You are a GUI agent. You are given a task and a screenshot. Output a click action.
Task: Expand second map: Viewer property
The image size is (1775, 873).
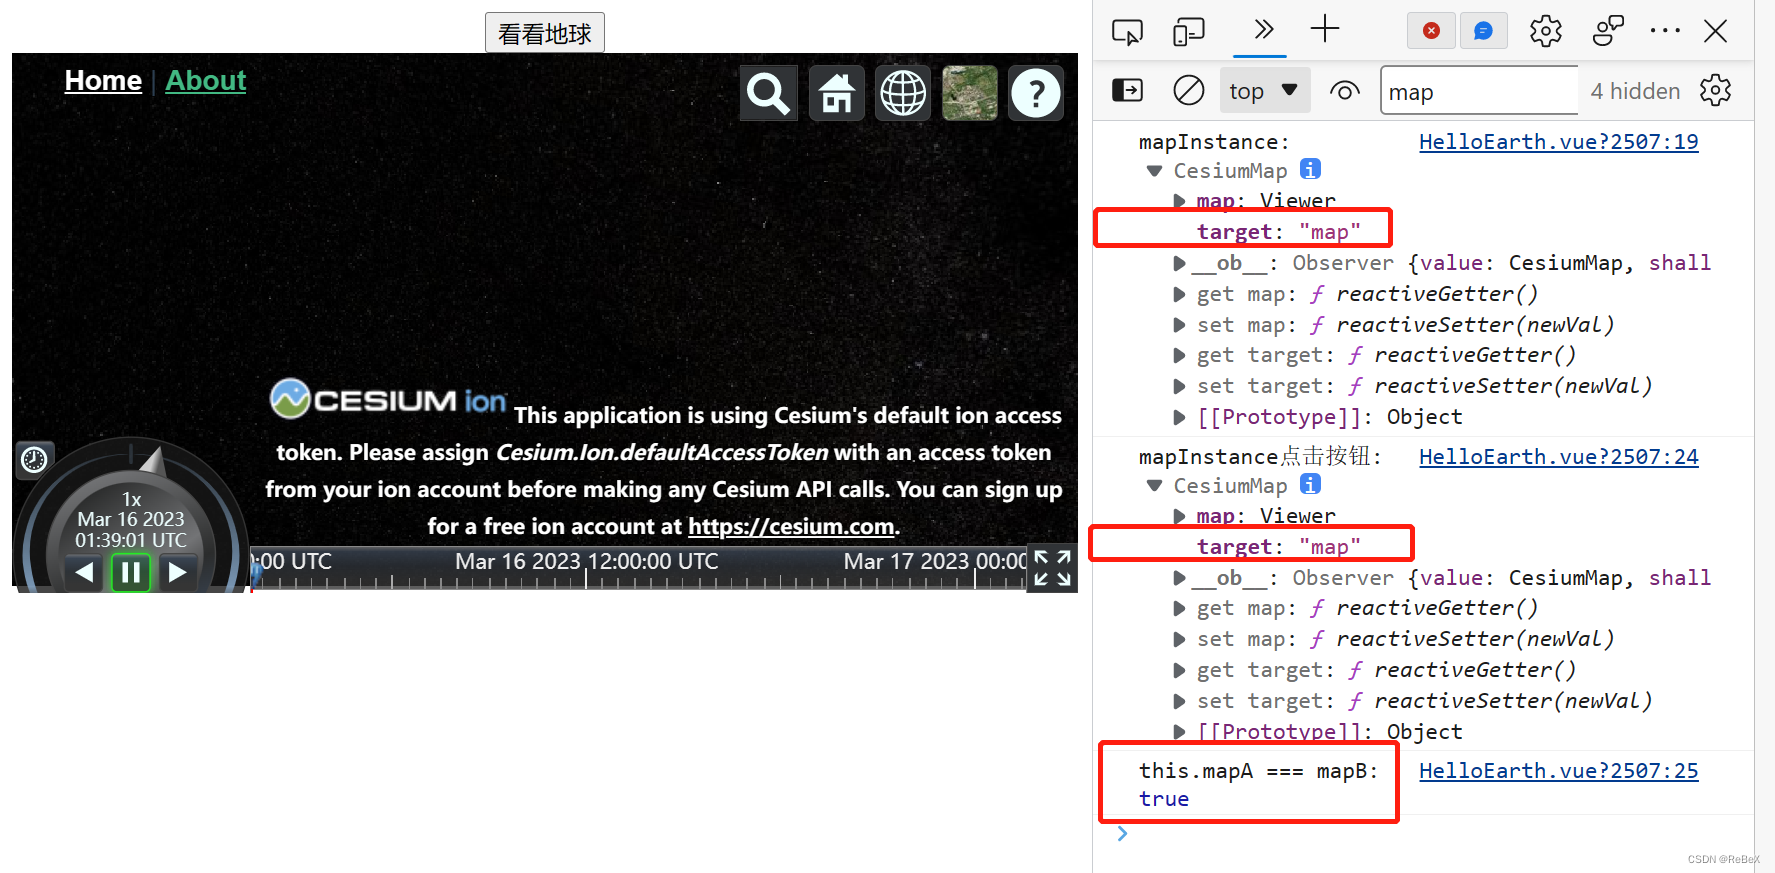pyautogui.click(x=1179, y=516)
